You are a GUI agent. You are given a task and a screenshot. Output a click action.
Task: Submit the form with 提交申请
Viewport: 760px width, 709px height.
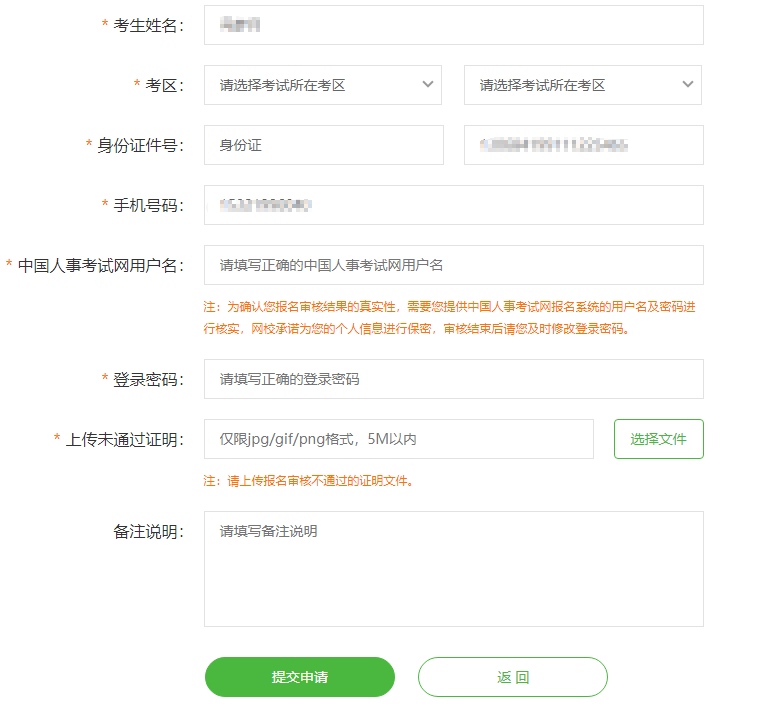(300, 677)
